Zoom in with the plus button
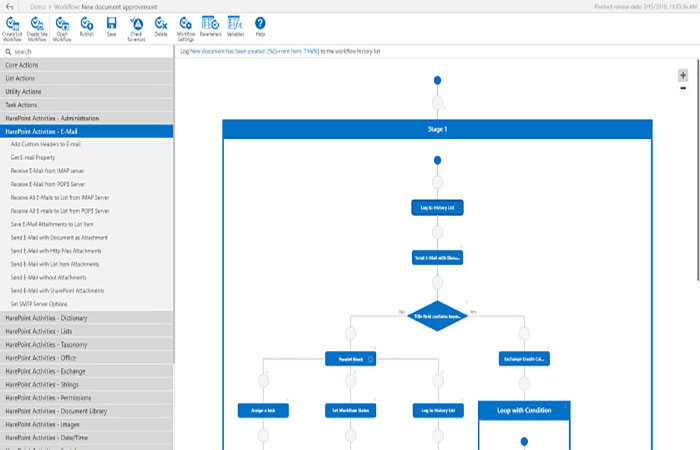Screen dimensions: 700x450 [x=683, y=75]
